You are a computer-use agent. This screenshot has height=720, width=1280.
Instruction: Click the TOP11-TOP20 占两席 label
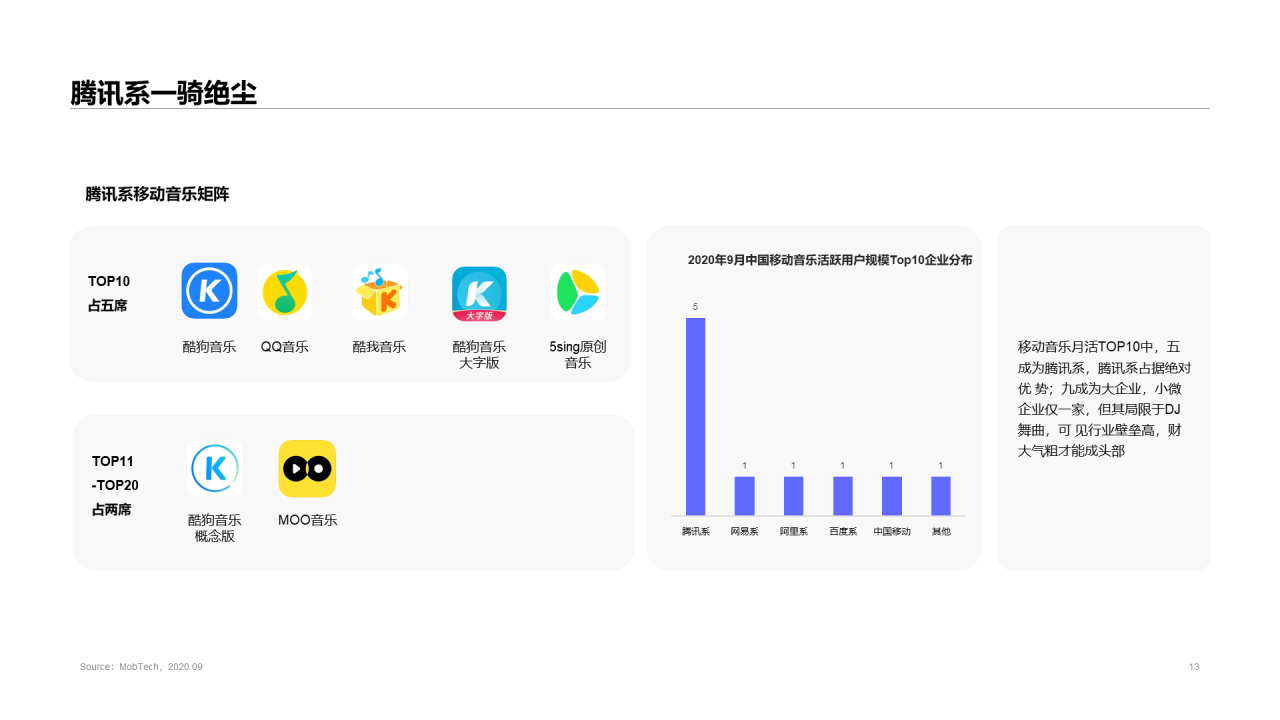115,485
